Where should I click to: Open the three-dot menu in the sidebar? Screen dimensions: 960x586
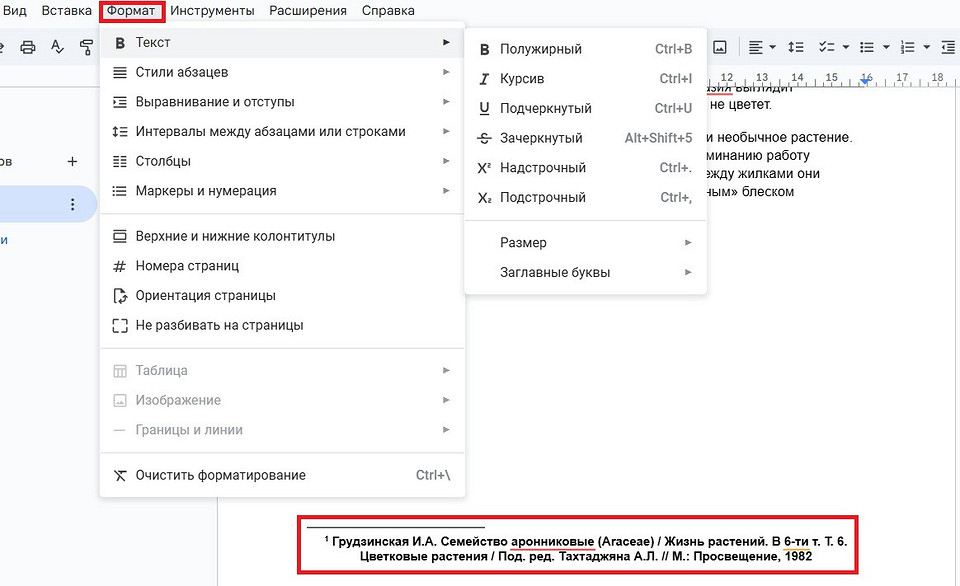coord(72,203)
